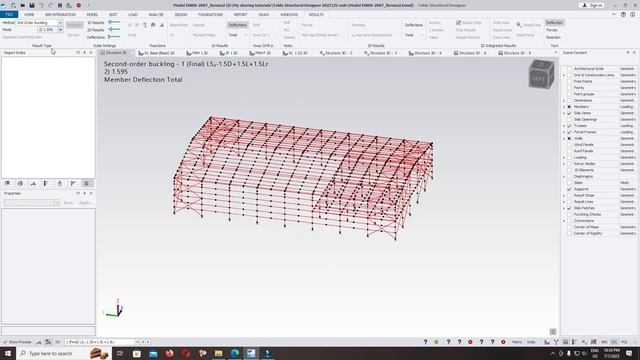Switch to the FOUNDATIONS ribbon tab
Screen dimensions: 640x360
tap(211, 14)
